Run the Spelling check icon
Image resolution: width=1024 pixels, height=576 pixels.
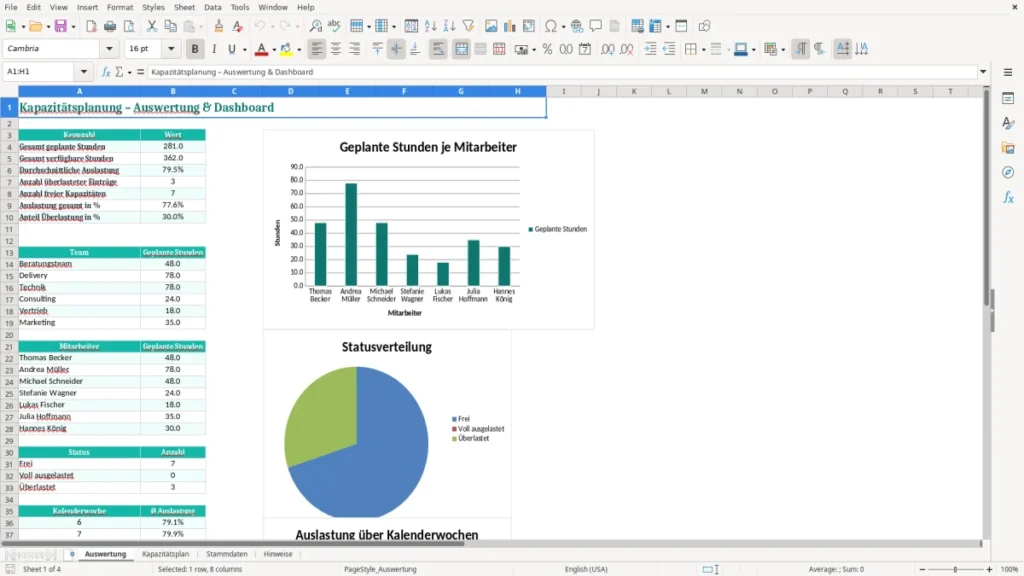click(x=334, y=26)
